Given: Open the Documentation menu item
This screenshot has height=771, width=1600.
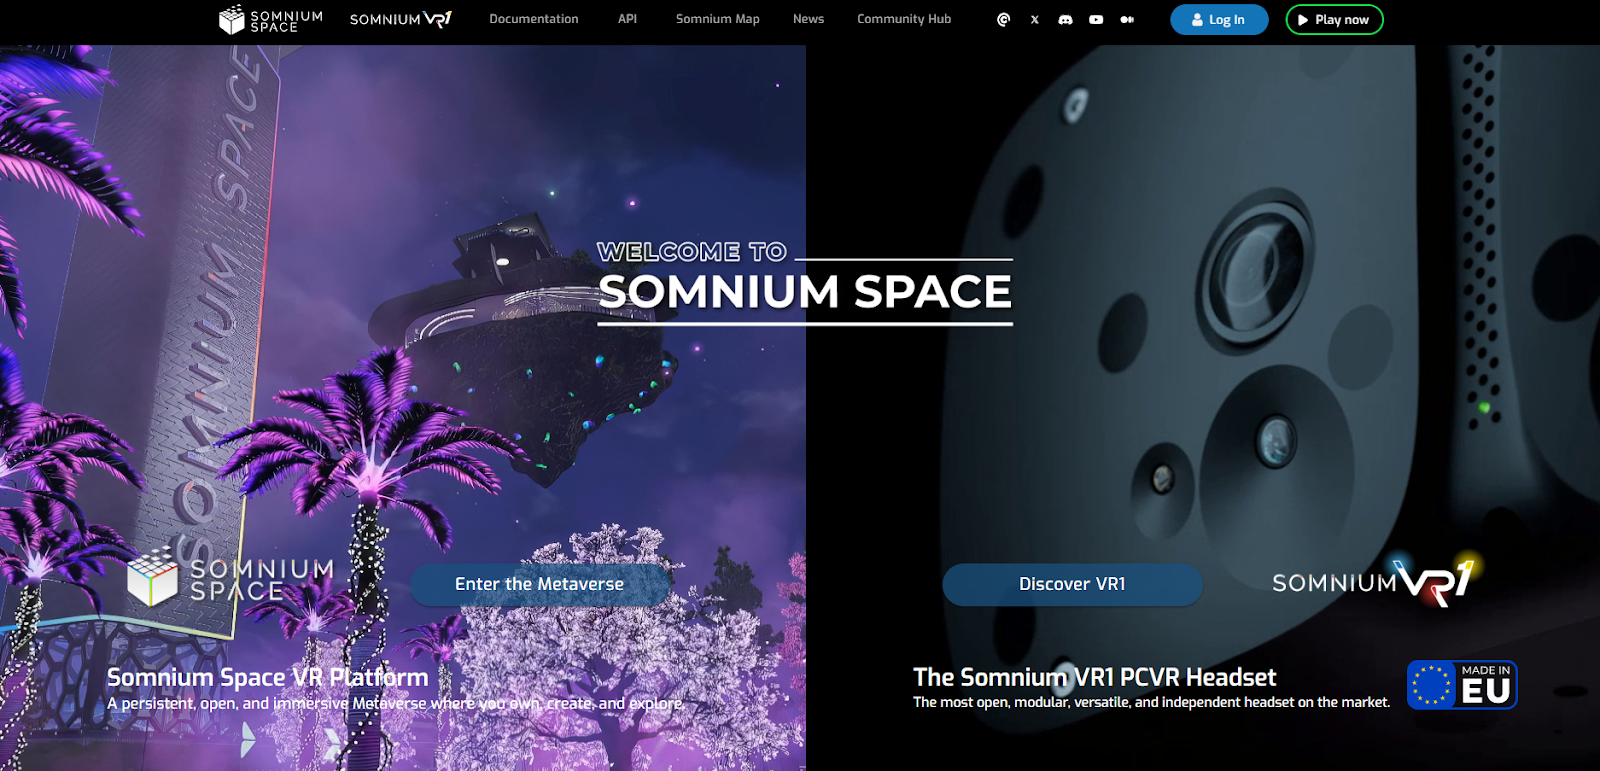Looking at the screenshot, I should pyautogui.click(x=534, y=19).
